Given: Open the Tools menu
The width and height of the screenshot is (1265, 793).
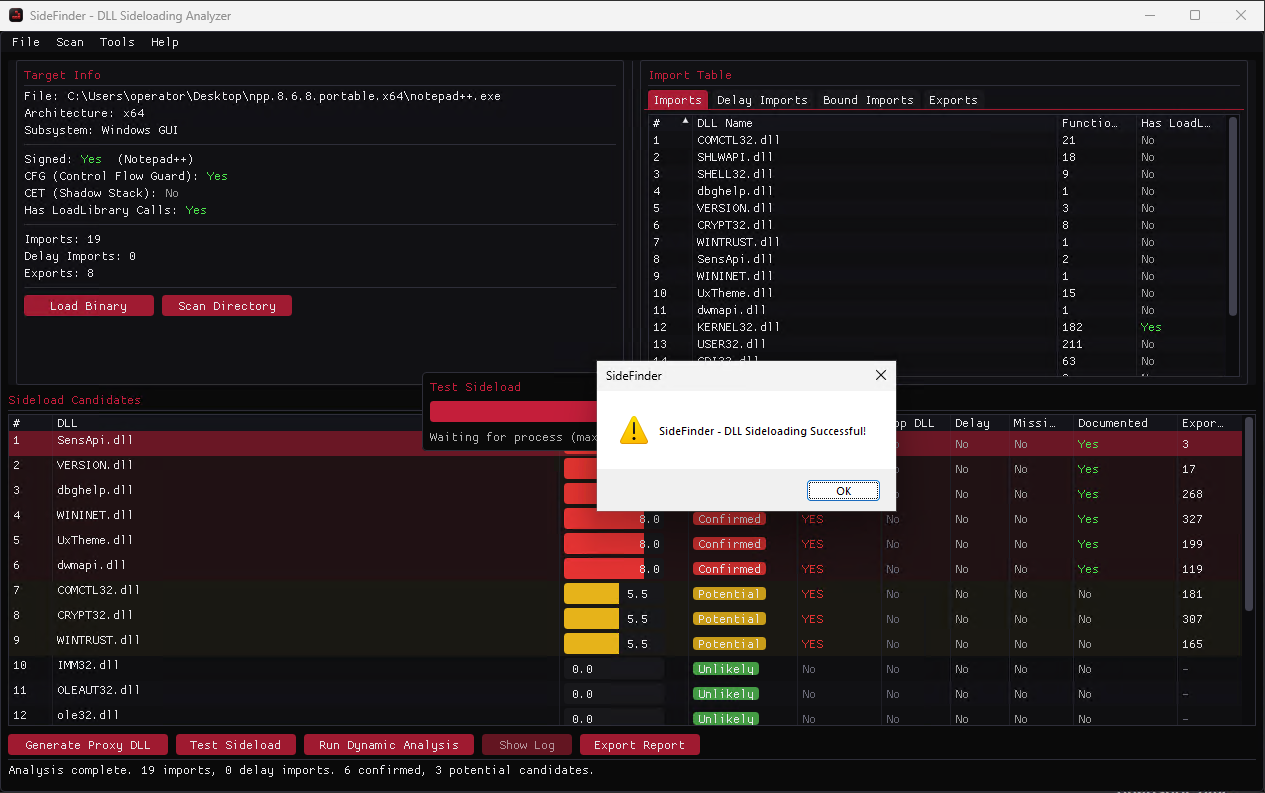Looking at the screenshot, I should 117,42.
